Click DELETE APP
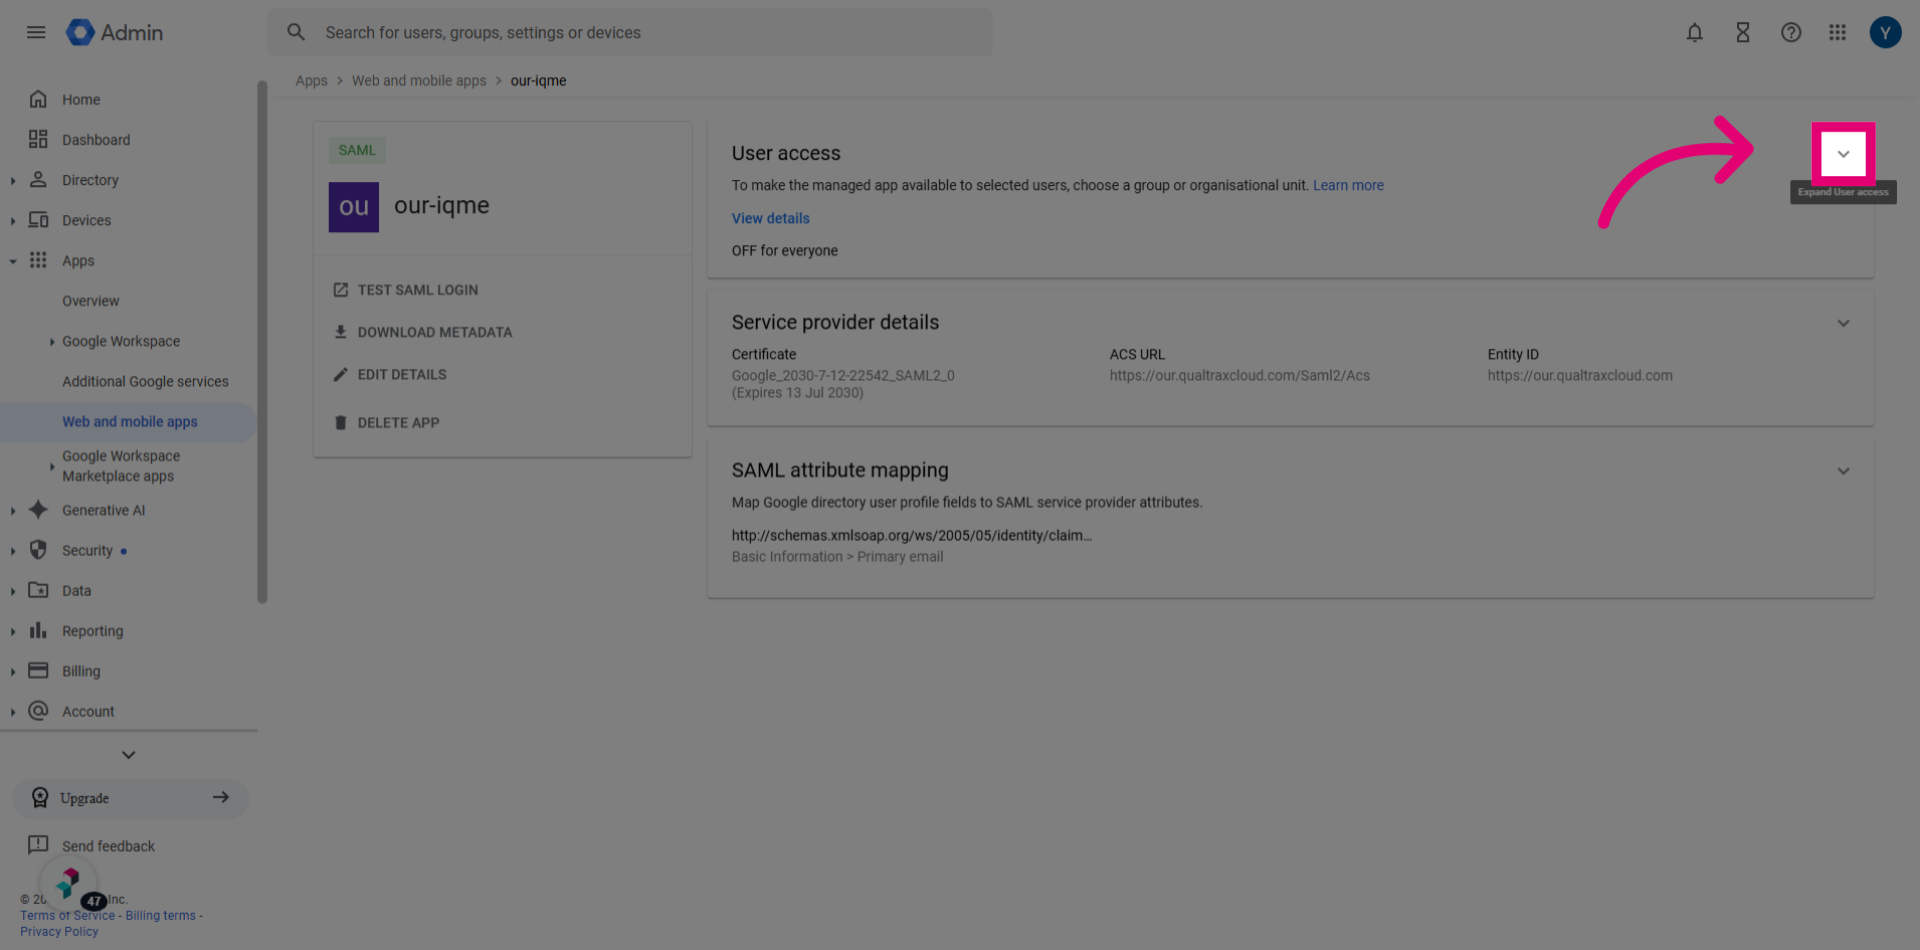 point(386,422)
